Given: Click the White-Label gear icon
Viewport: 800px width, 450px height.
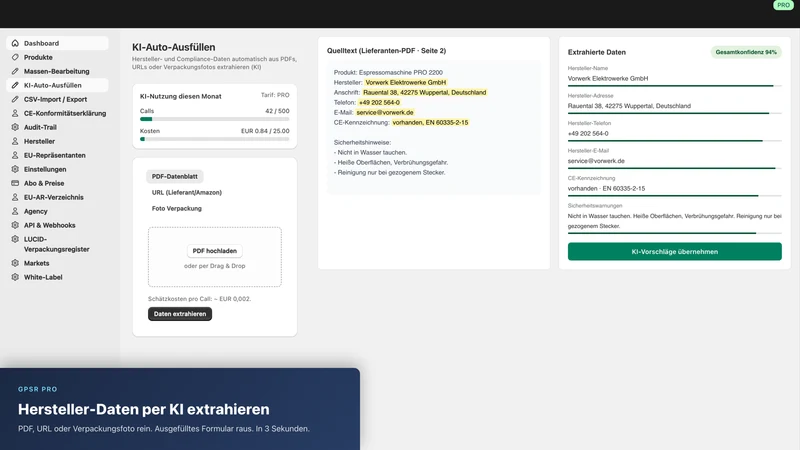Looking at the screenshot, I should [15, 277].
